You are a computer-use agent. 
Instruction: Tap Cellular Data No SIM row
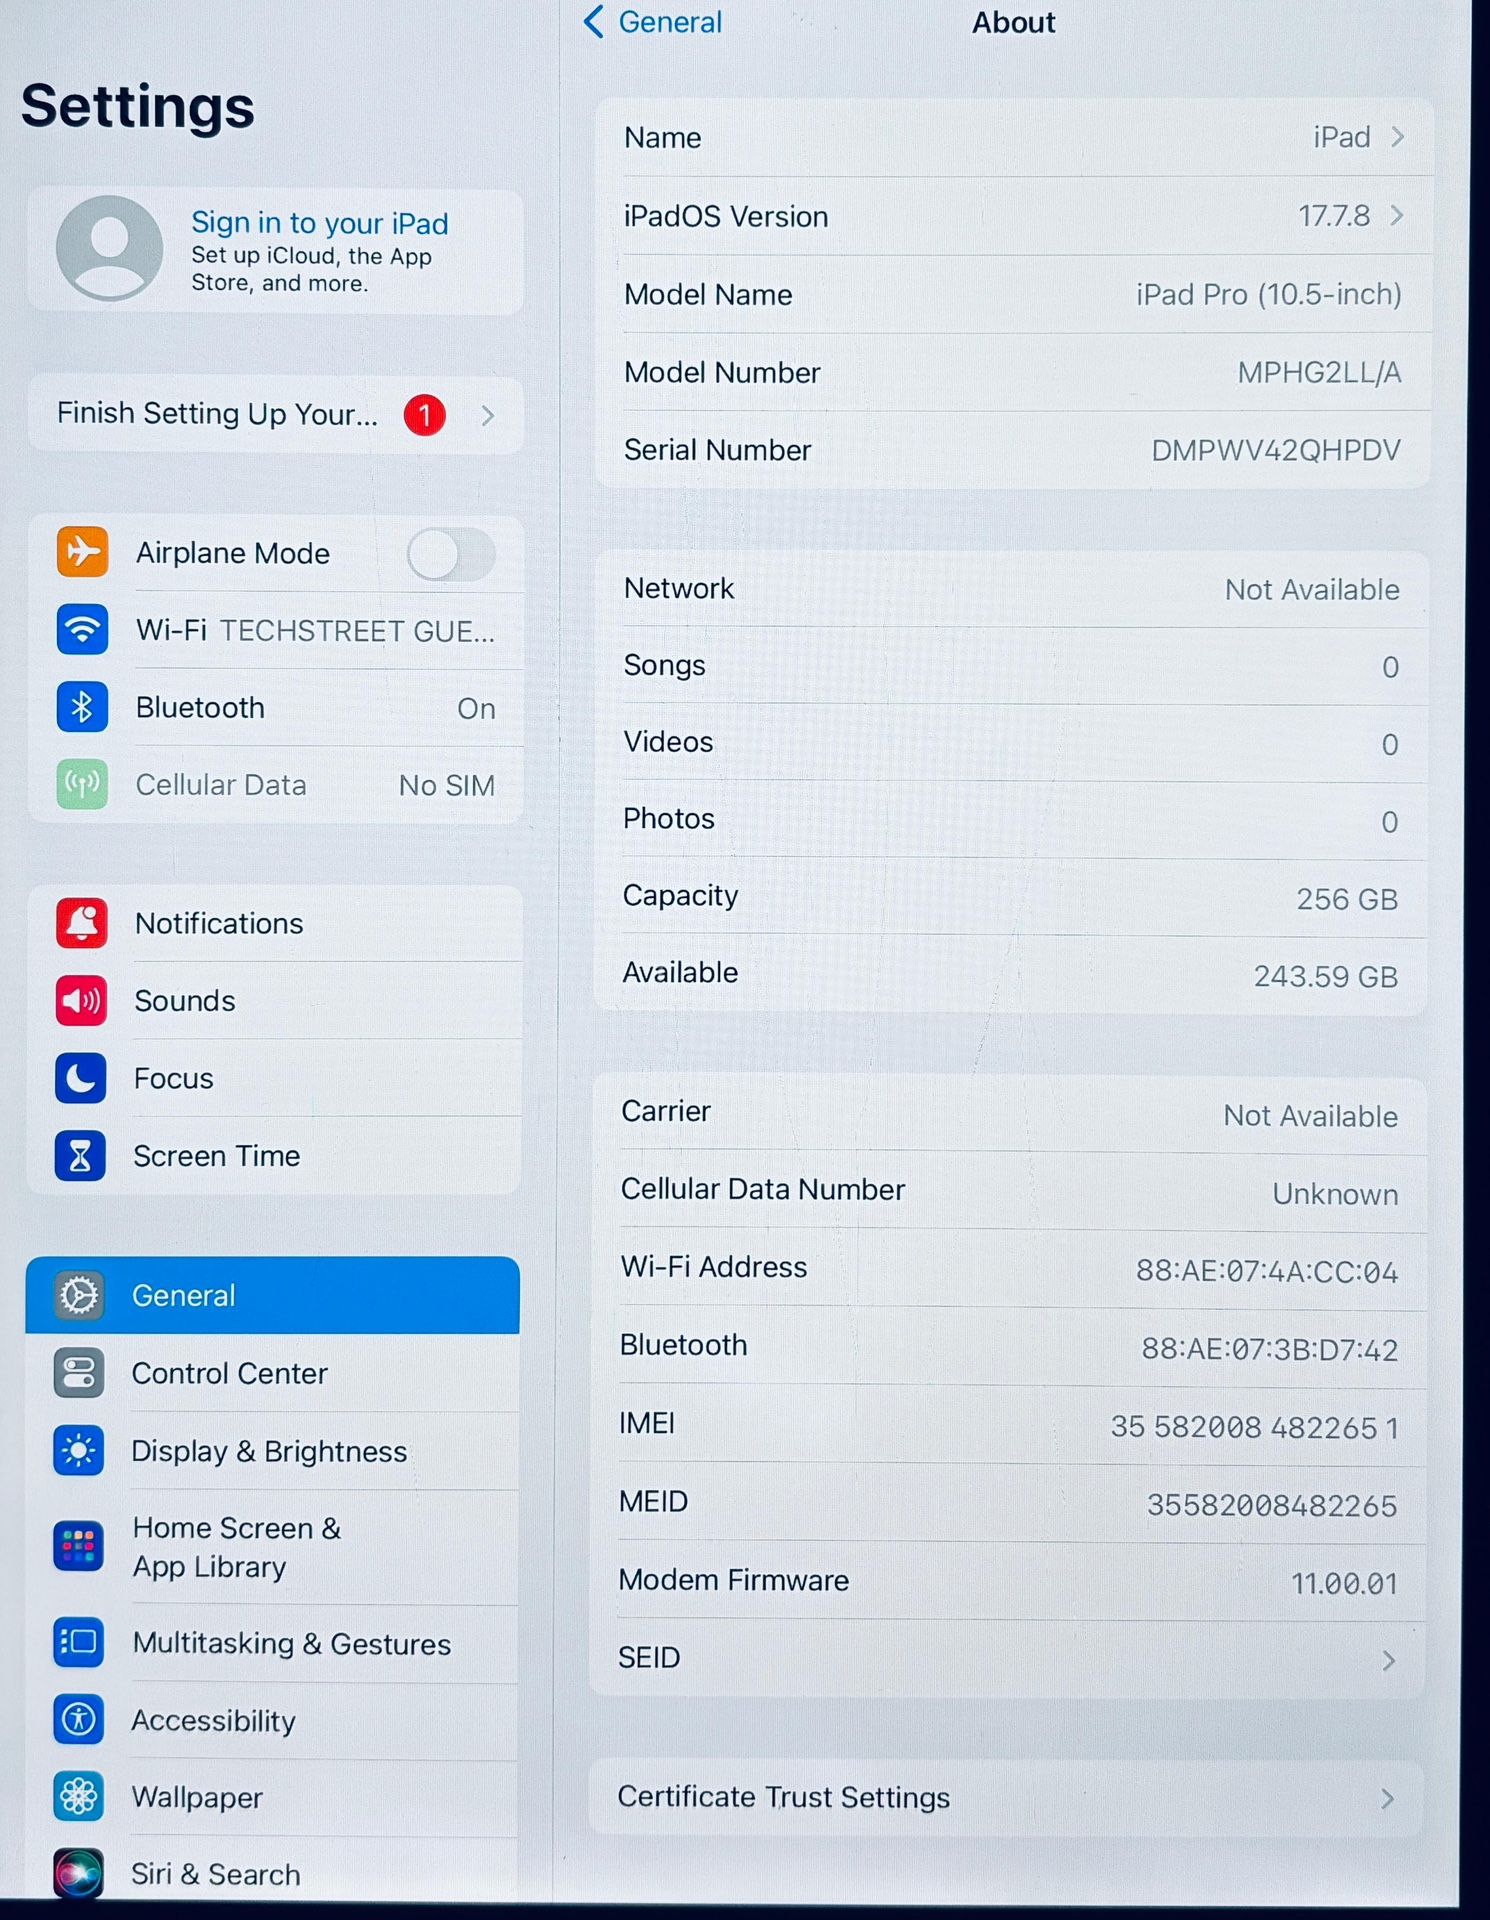[x=276, y=785]
